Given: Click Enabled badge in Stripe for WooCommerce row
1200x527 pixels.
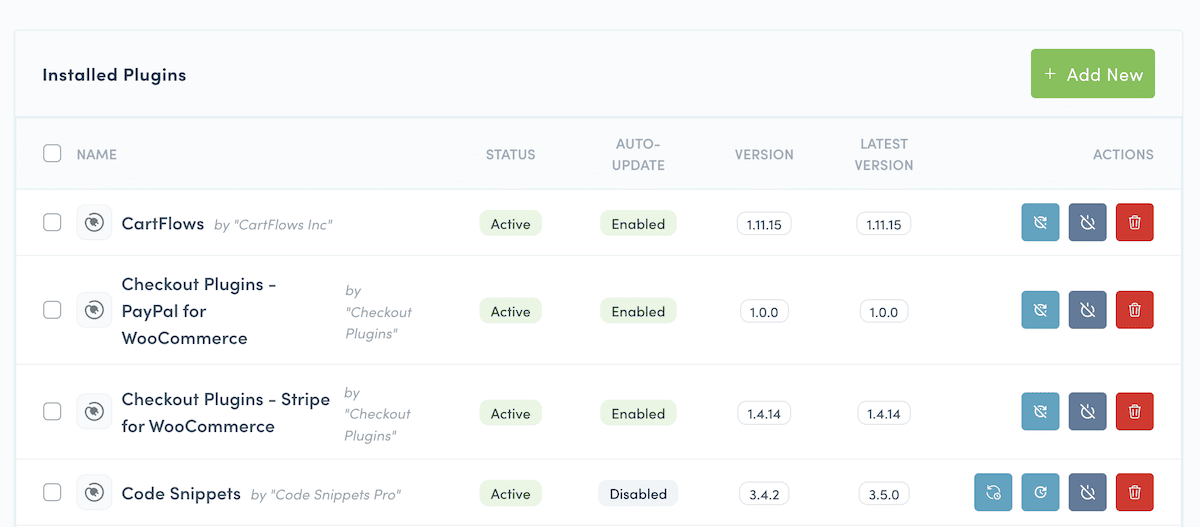Looking at the screenshot, I should [x=638, y=413].
